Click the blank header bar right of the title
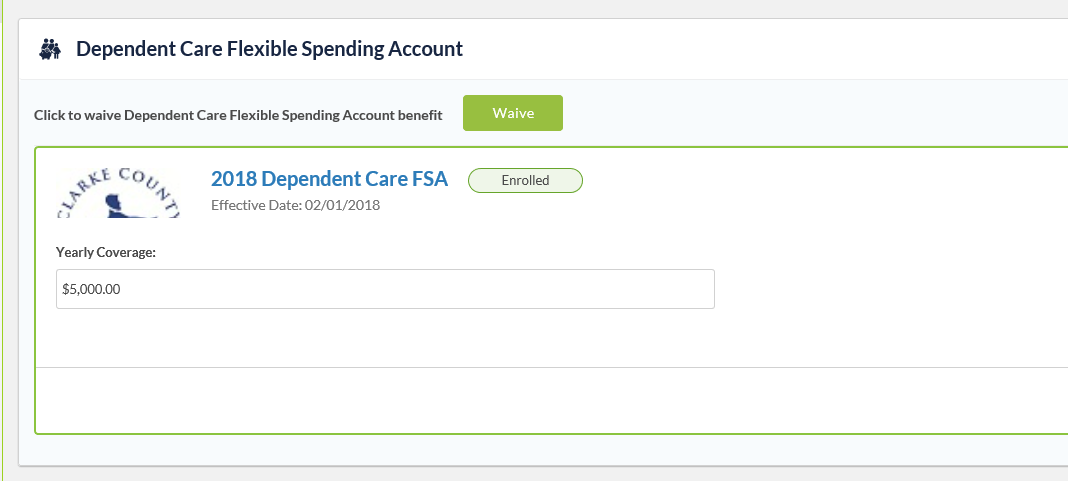Image resolution: width=1068 pixels, height=481 pixels. (763, 49)
